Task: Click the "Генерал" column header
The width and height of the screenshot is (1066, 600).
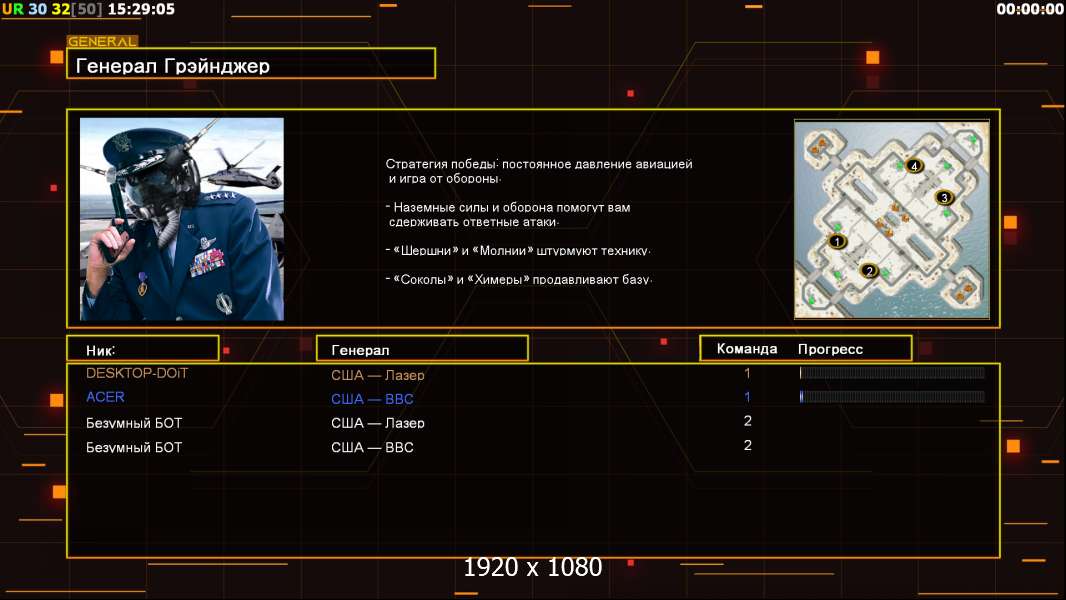Action: [x=422, y=349]
